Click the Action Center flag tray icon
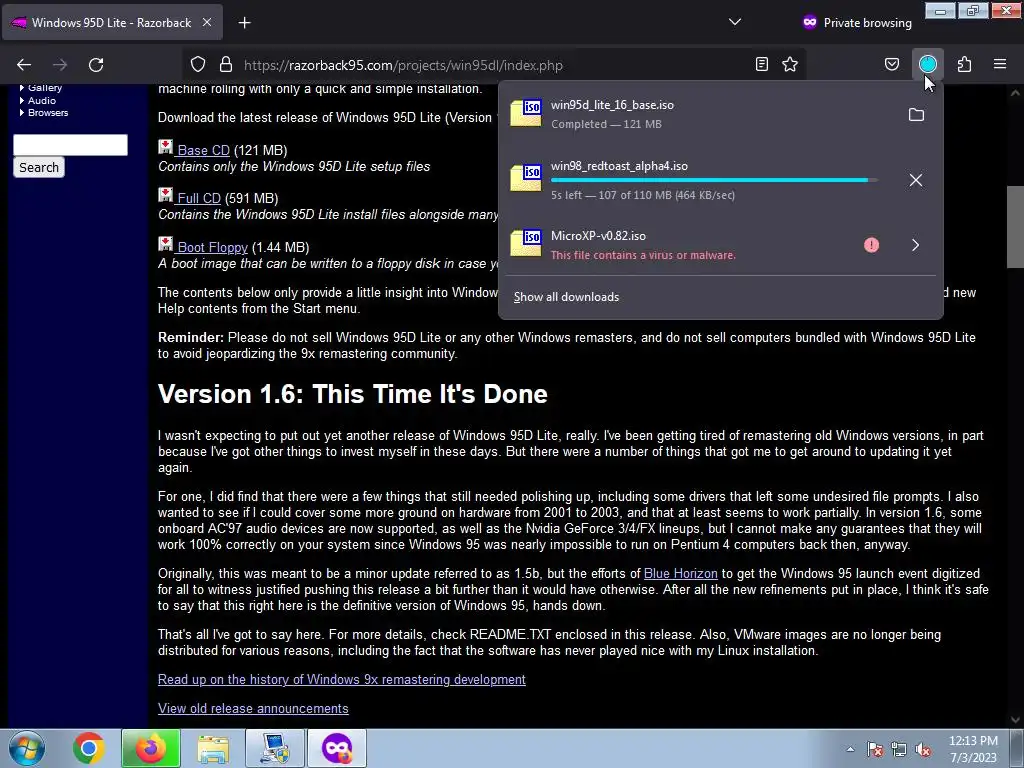Viewport: 1024px width, 768px height. [x=875, y=749]
